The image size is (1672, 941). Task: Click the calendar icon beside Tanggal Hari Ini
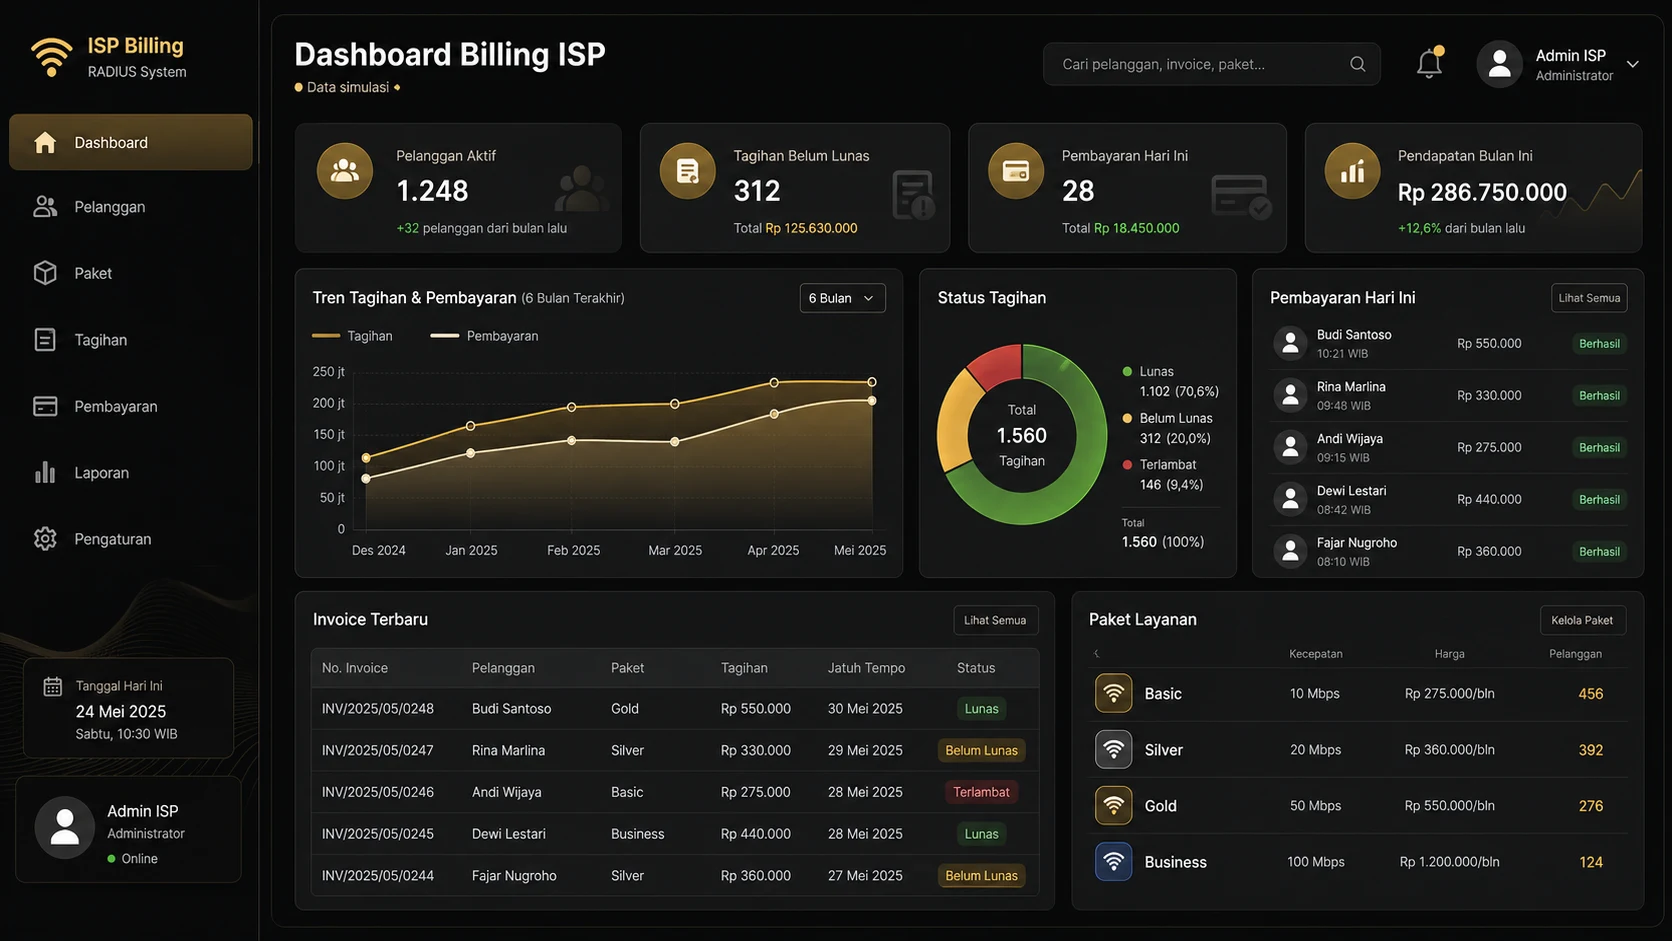pyautogui.click(x=53, y=686)
